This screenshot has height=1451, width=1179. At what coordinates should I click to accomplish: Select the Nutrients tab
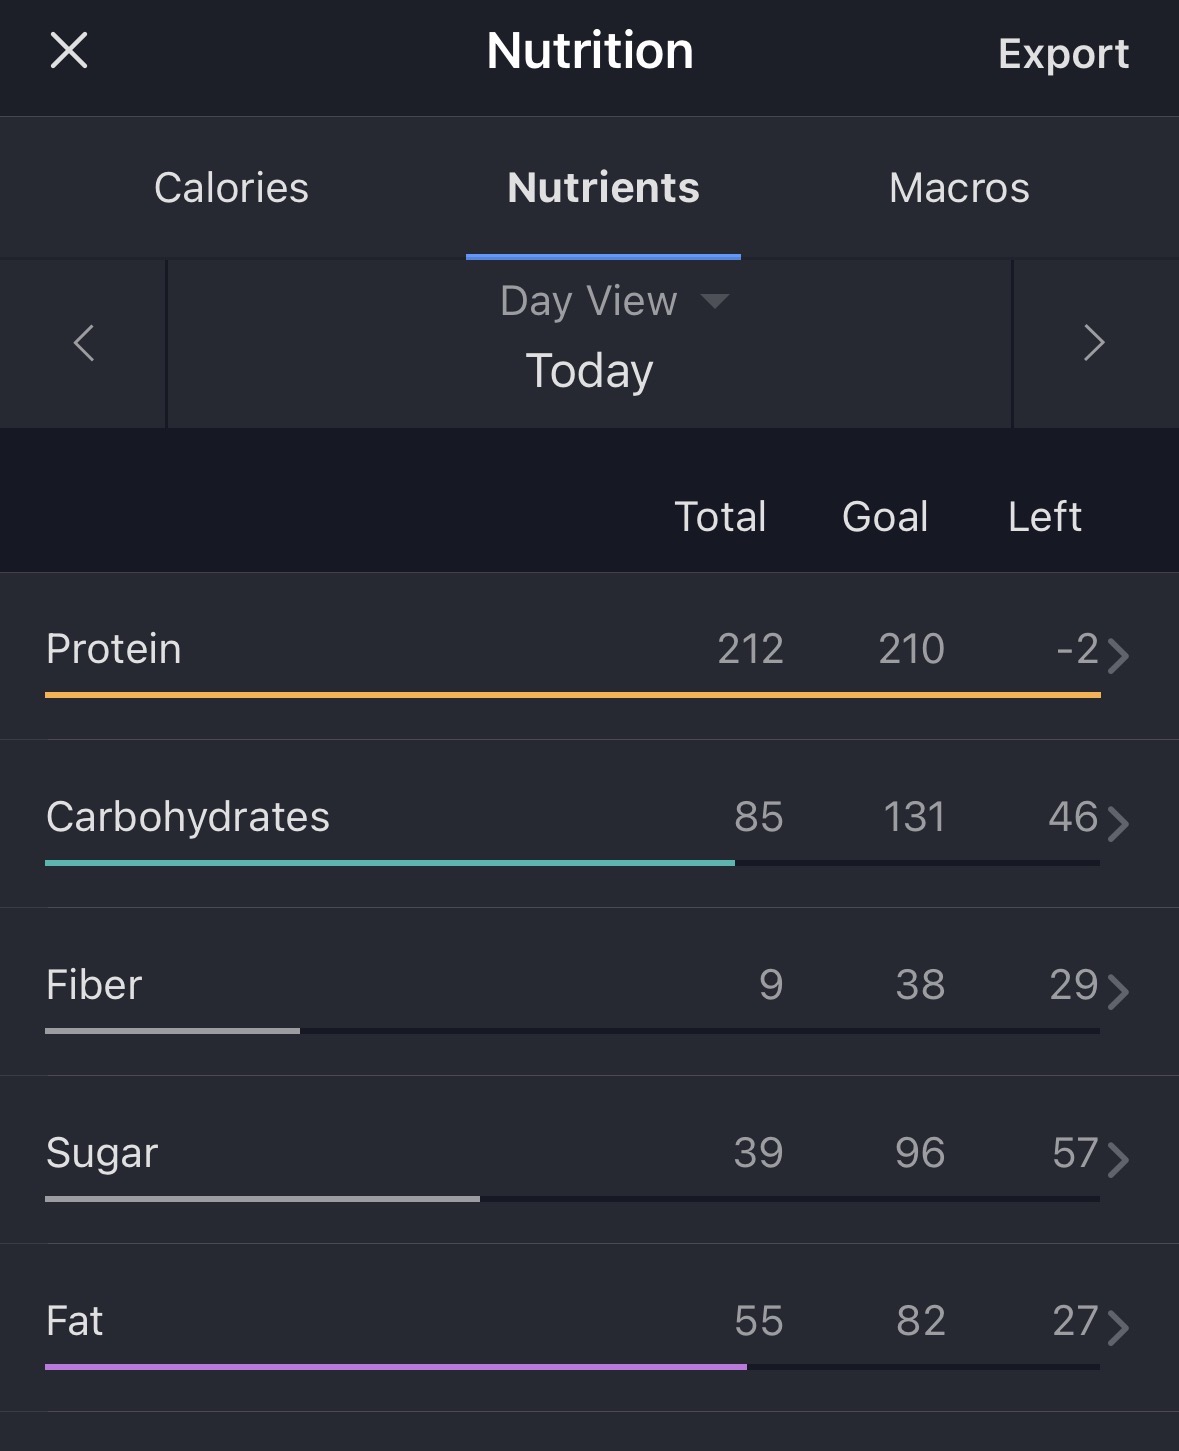pos(603,188)
